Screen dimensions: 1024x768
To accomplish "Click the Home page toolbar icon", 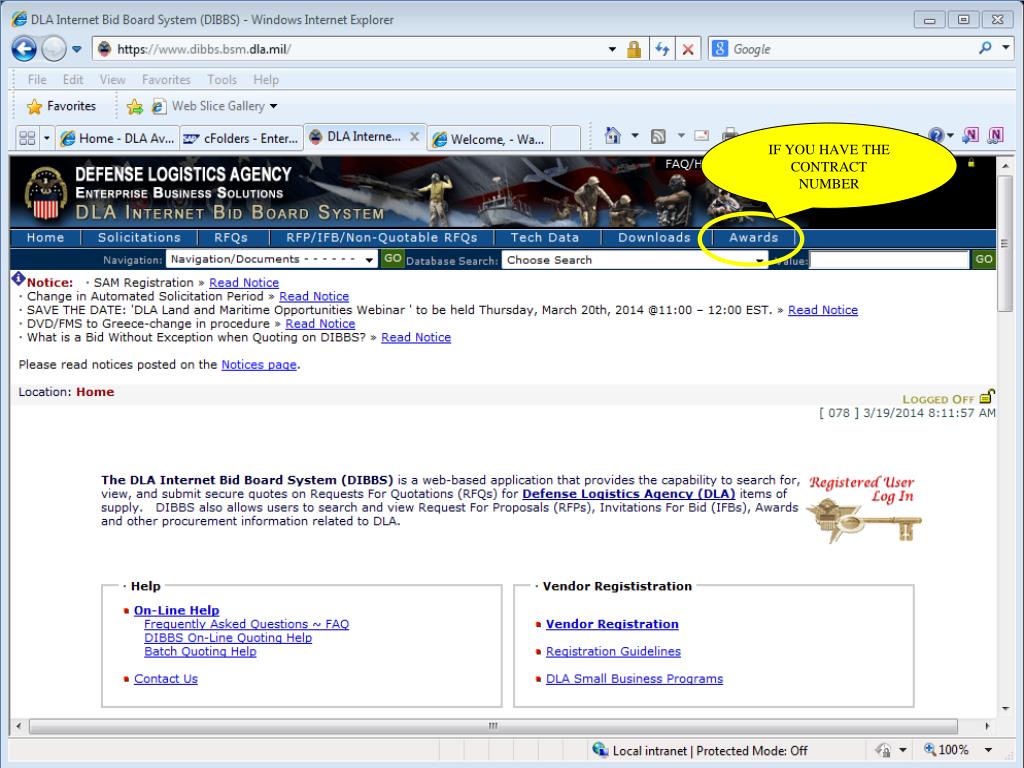I will [x=613, y=136].
